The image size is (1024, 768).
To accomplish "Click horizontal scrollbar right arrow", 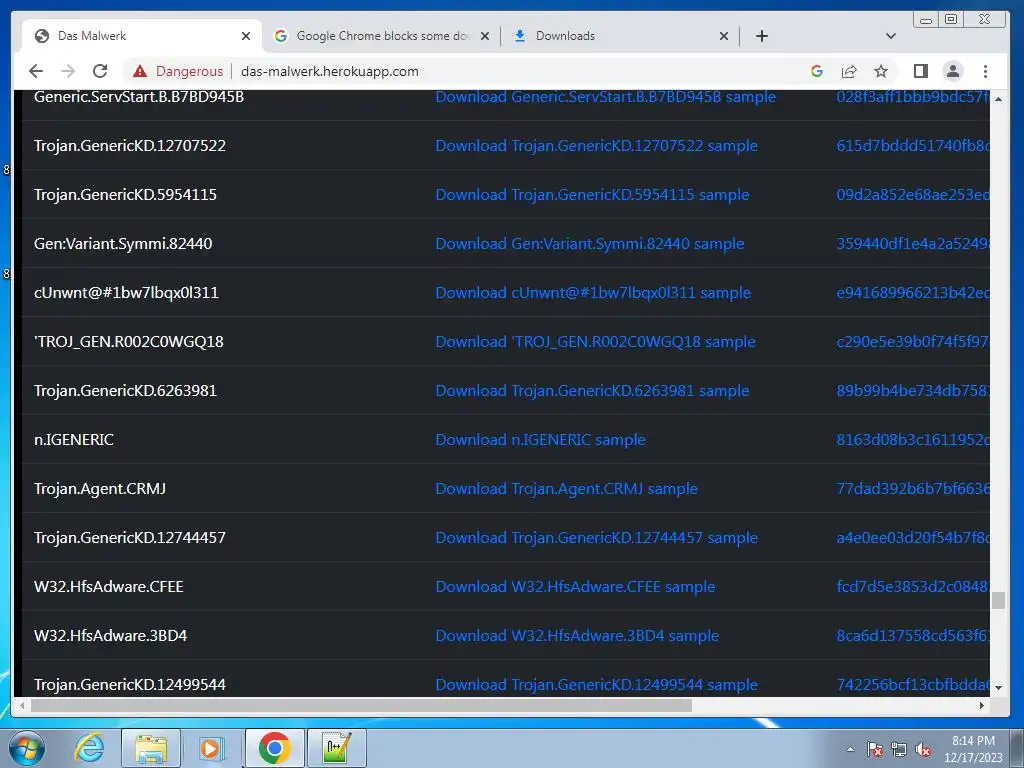I will tap(982, 705).
